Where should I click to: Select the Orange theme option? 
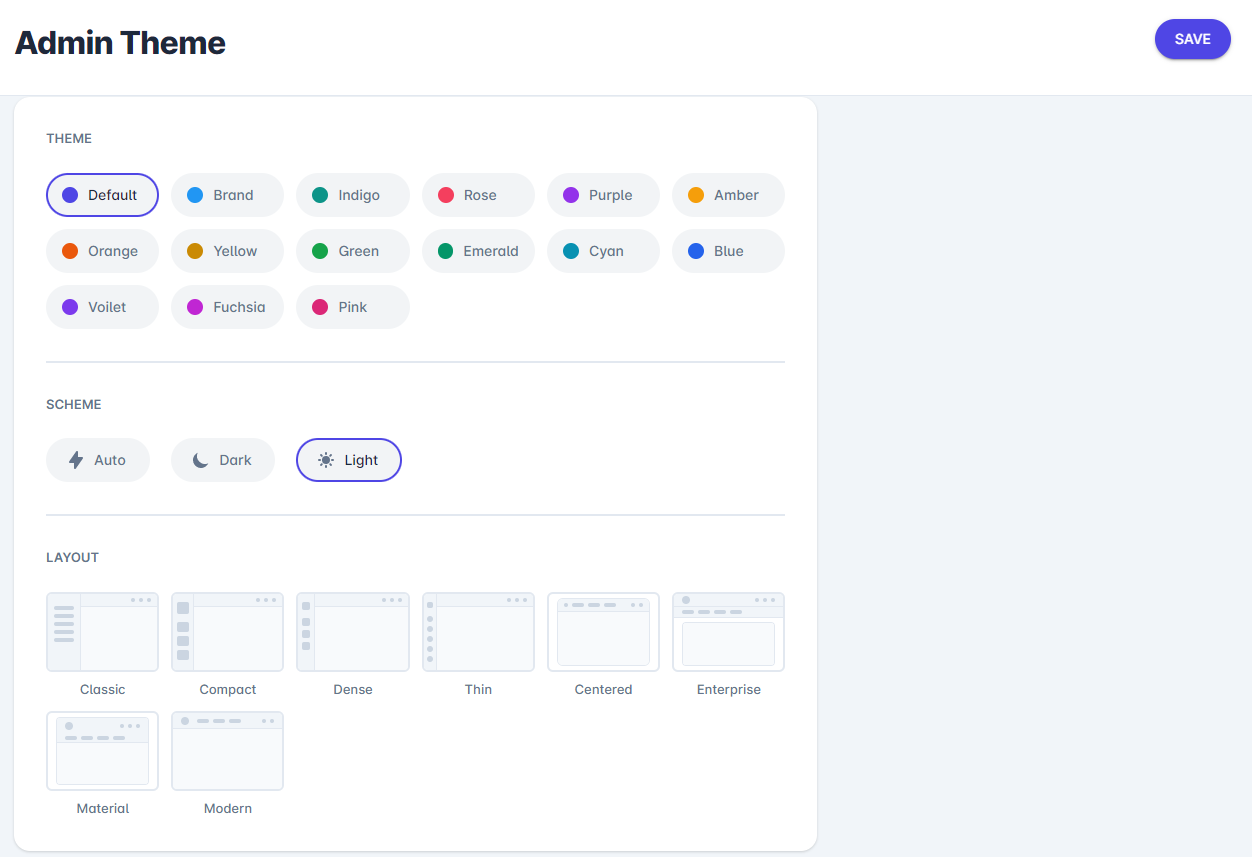102,251
